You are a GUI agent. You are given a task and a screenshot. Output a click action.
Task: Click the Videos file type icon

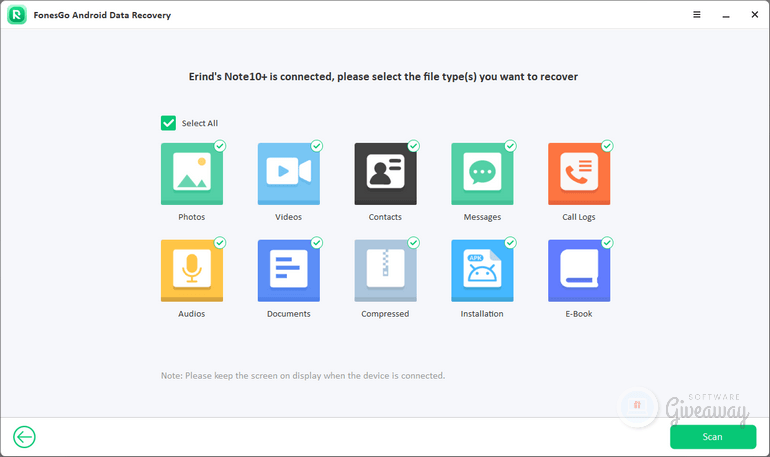(x=288, y=174)
